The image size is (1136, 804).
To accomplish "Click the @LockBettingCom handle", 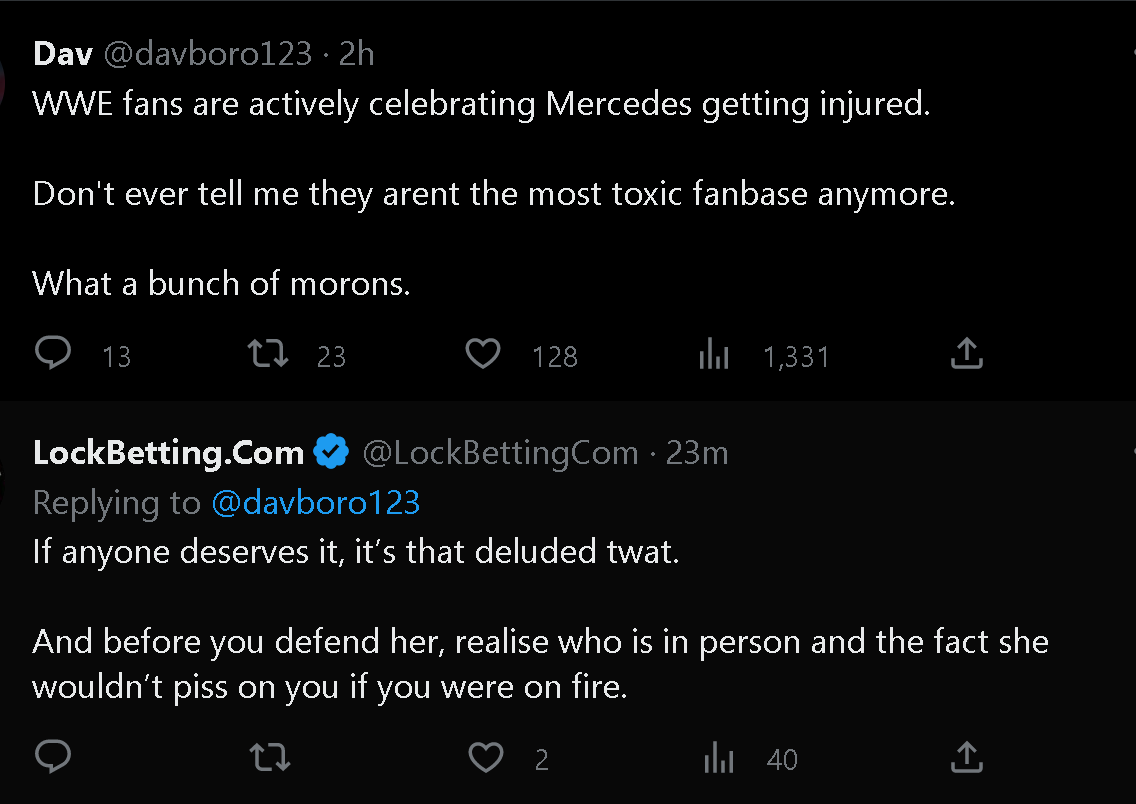I will pos(500,453).
